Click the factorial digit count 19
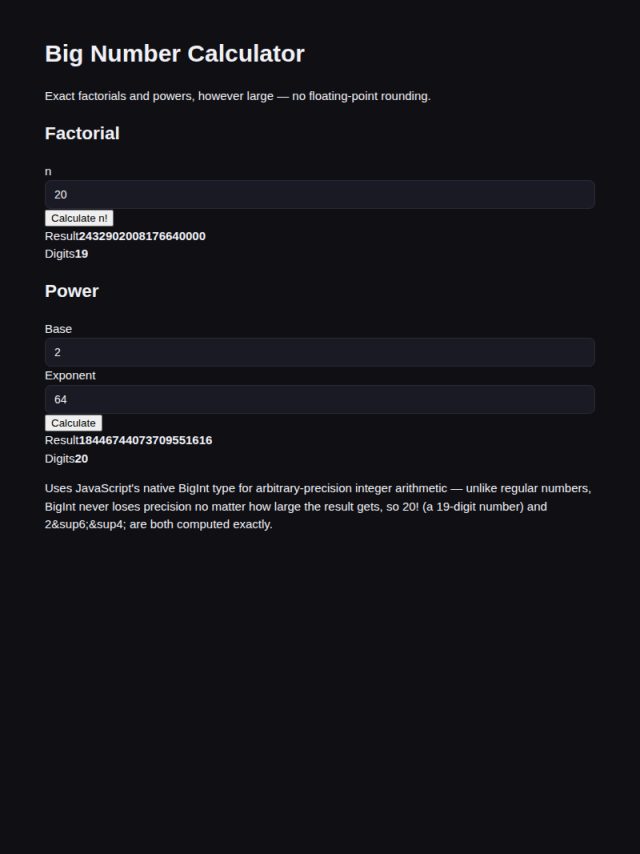This screenshot has width=640, height=854. (81, 254)
